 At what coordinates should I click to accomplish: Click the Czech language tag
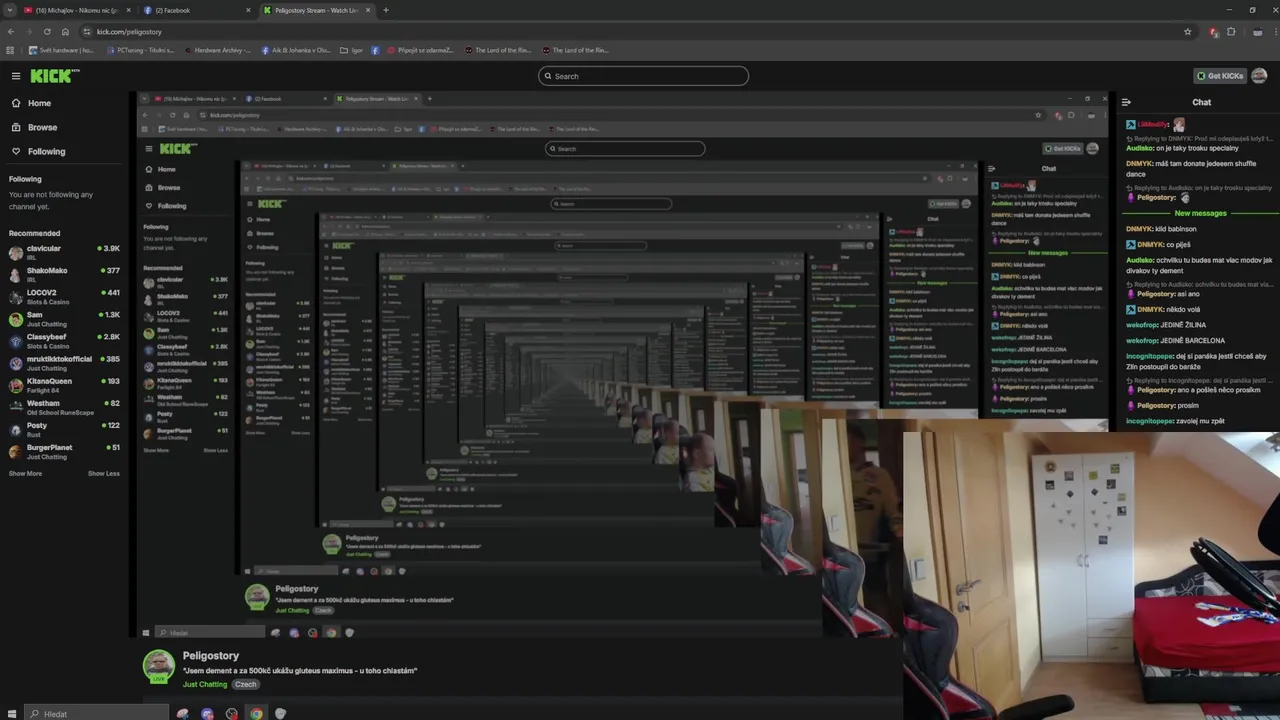246,684
